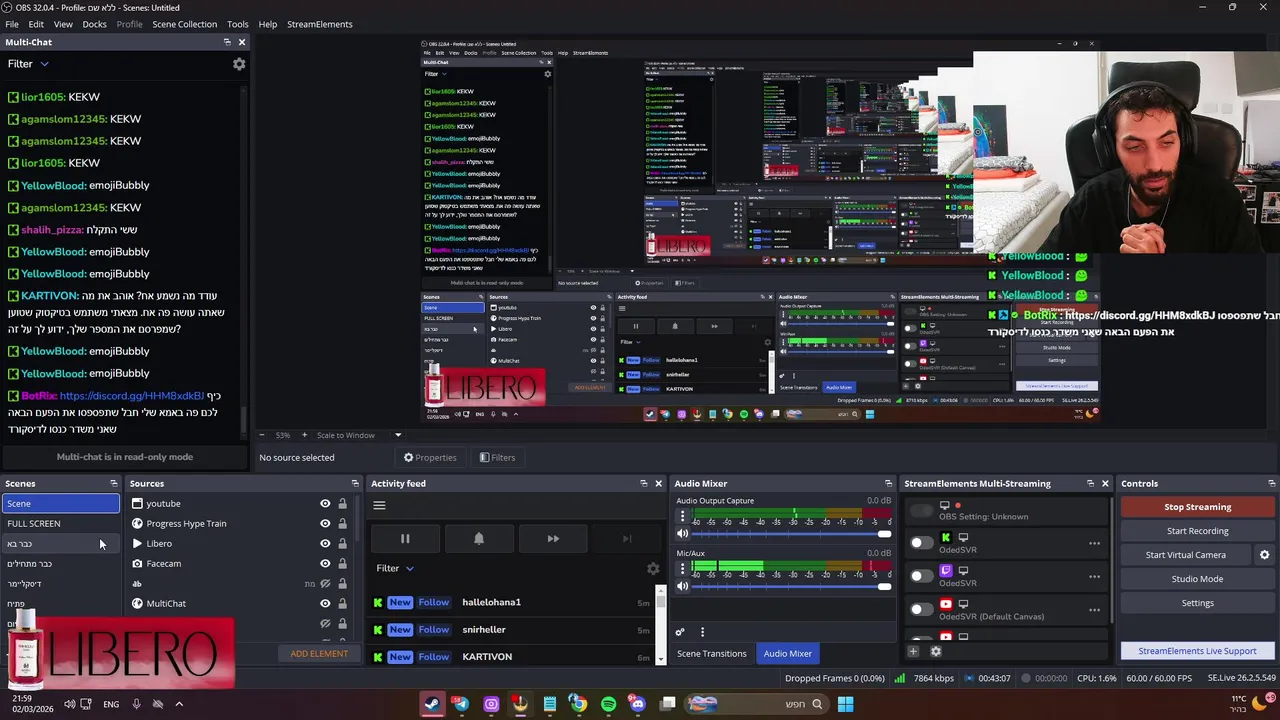This screenshot has height=720, width=1280.
Task: Mute the Mic/Aux speaker icon
Action: 683,587
